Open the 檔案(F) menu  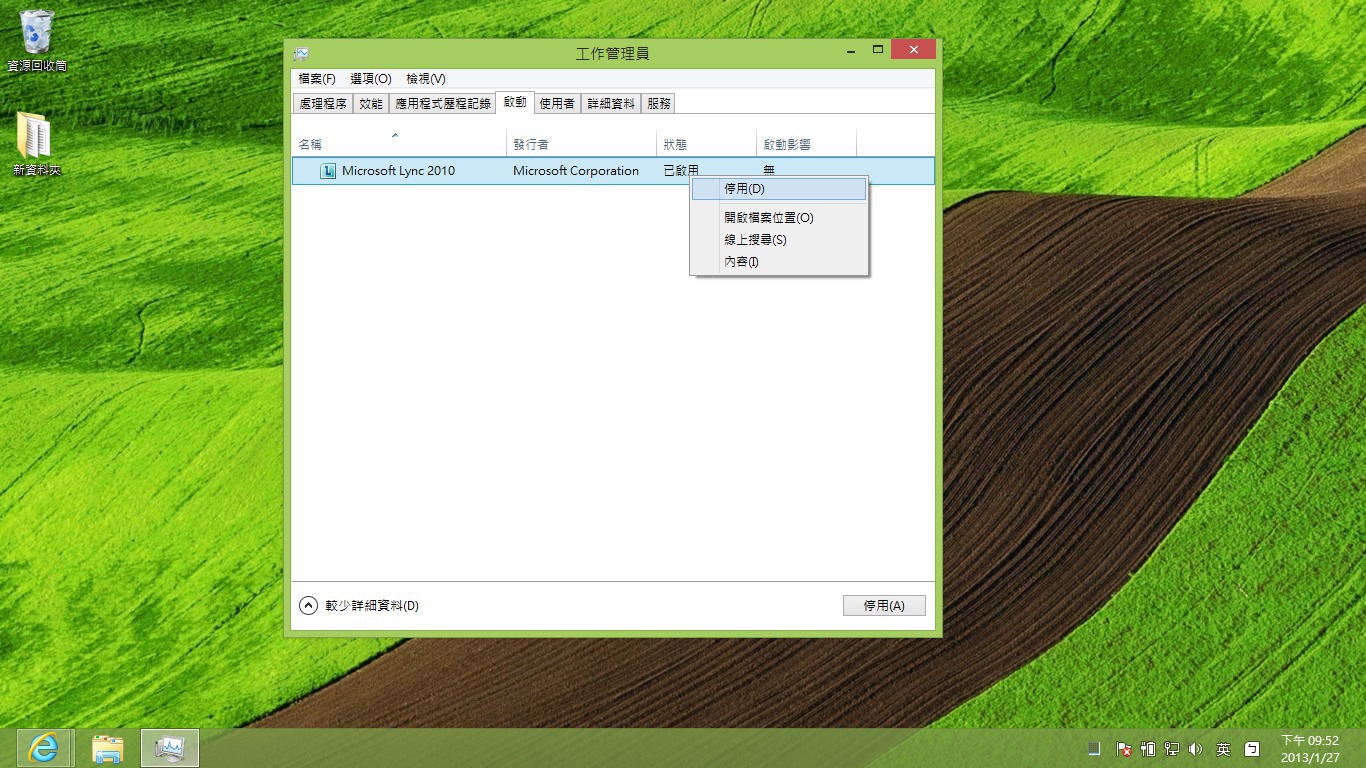(317, 79)
